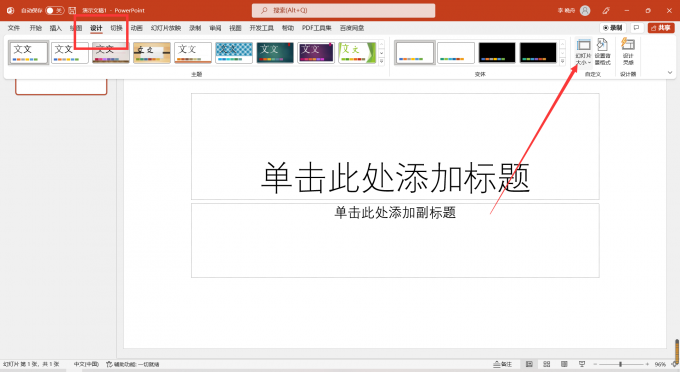
Task: Click the pen/ink icon in title bar
Action: (x=606, y=10)
